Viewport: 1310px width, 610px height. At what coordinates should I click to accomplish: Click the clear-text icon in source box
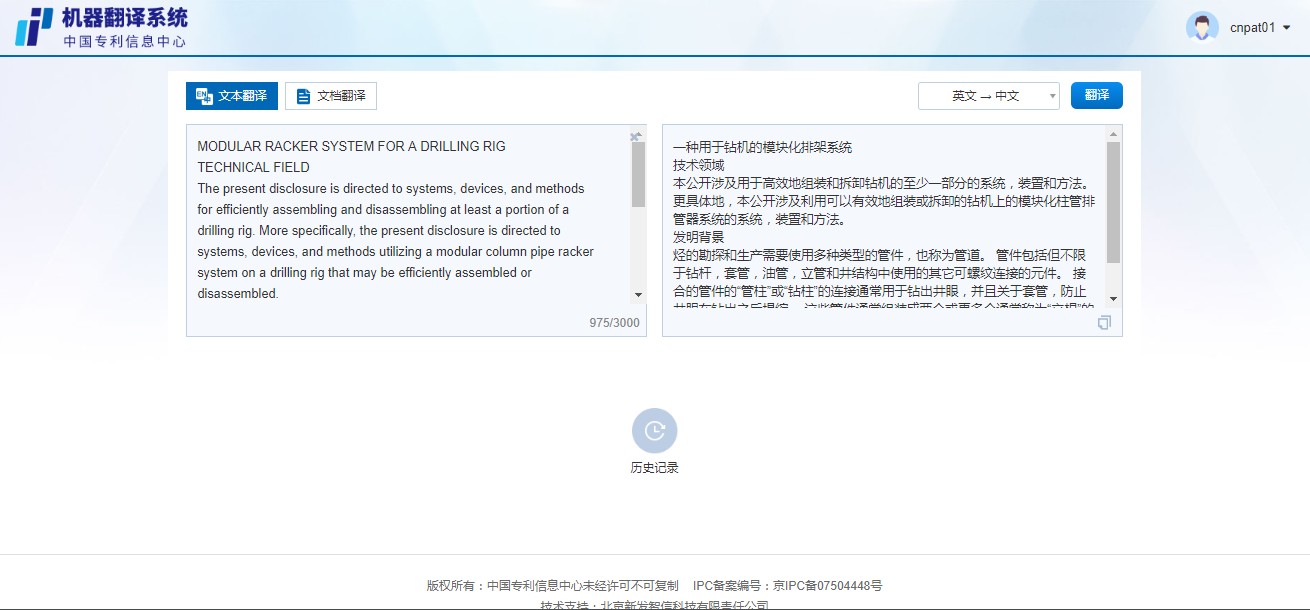point(635,137)
